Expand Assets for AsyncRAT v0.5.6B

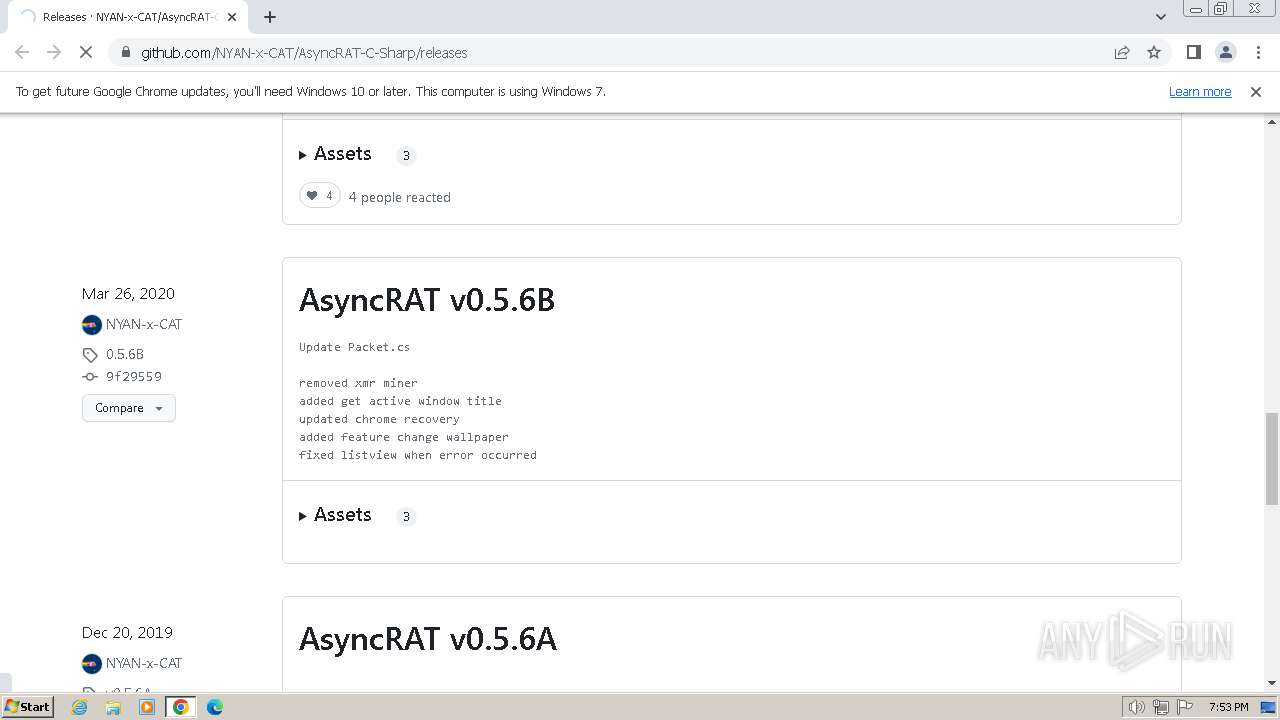click(x=335, y=515)
